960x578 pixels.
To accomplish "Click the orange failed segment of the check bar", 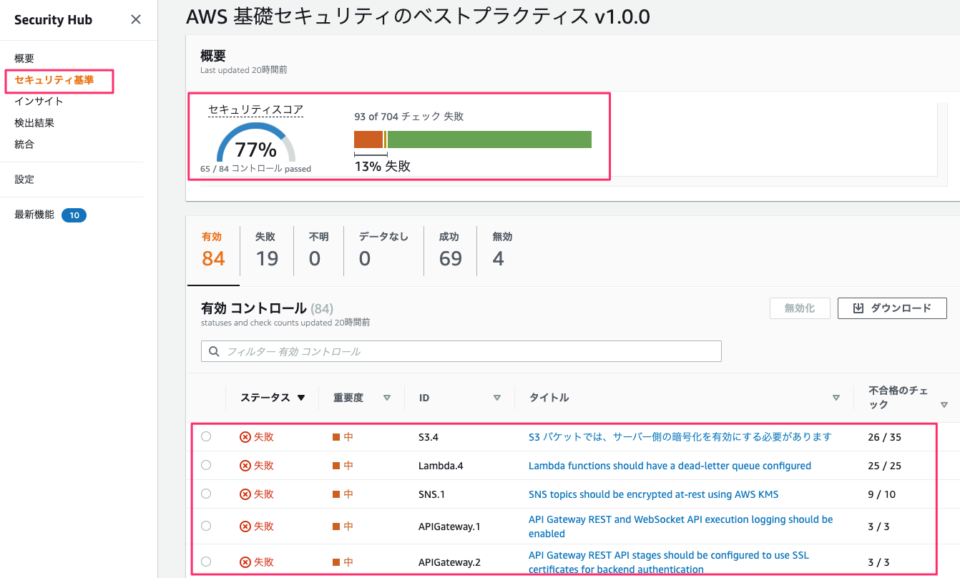I will (x=369, y=140).
